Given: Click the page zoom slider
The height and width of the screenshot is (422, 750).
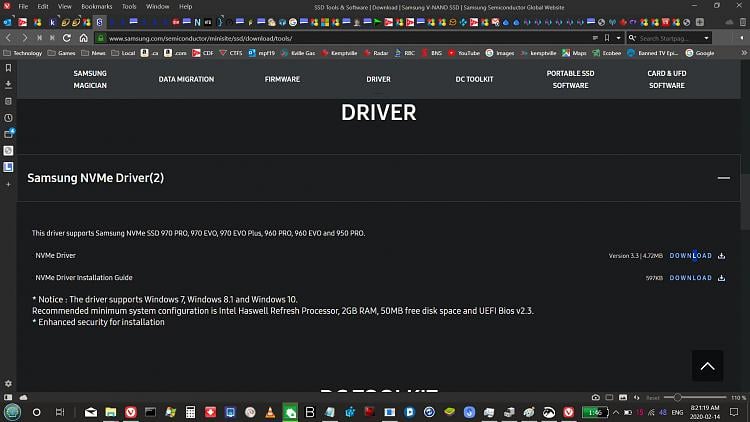Looking at the screenshot, I should 695,398.
